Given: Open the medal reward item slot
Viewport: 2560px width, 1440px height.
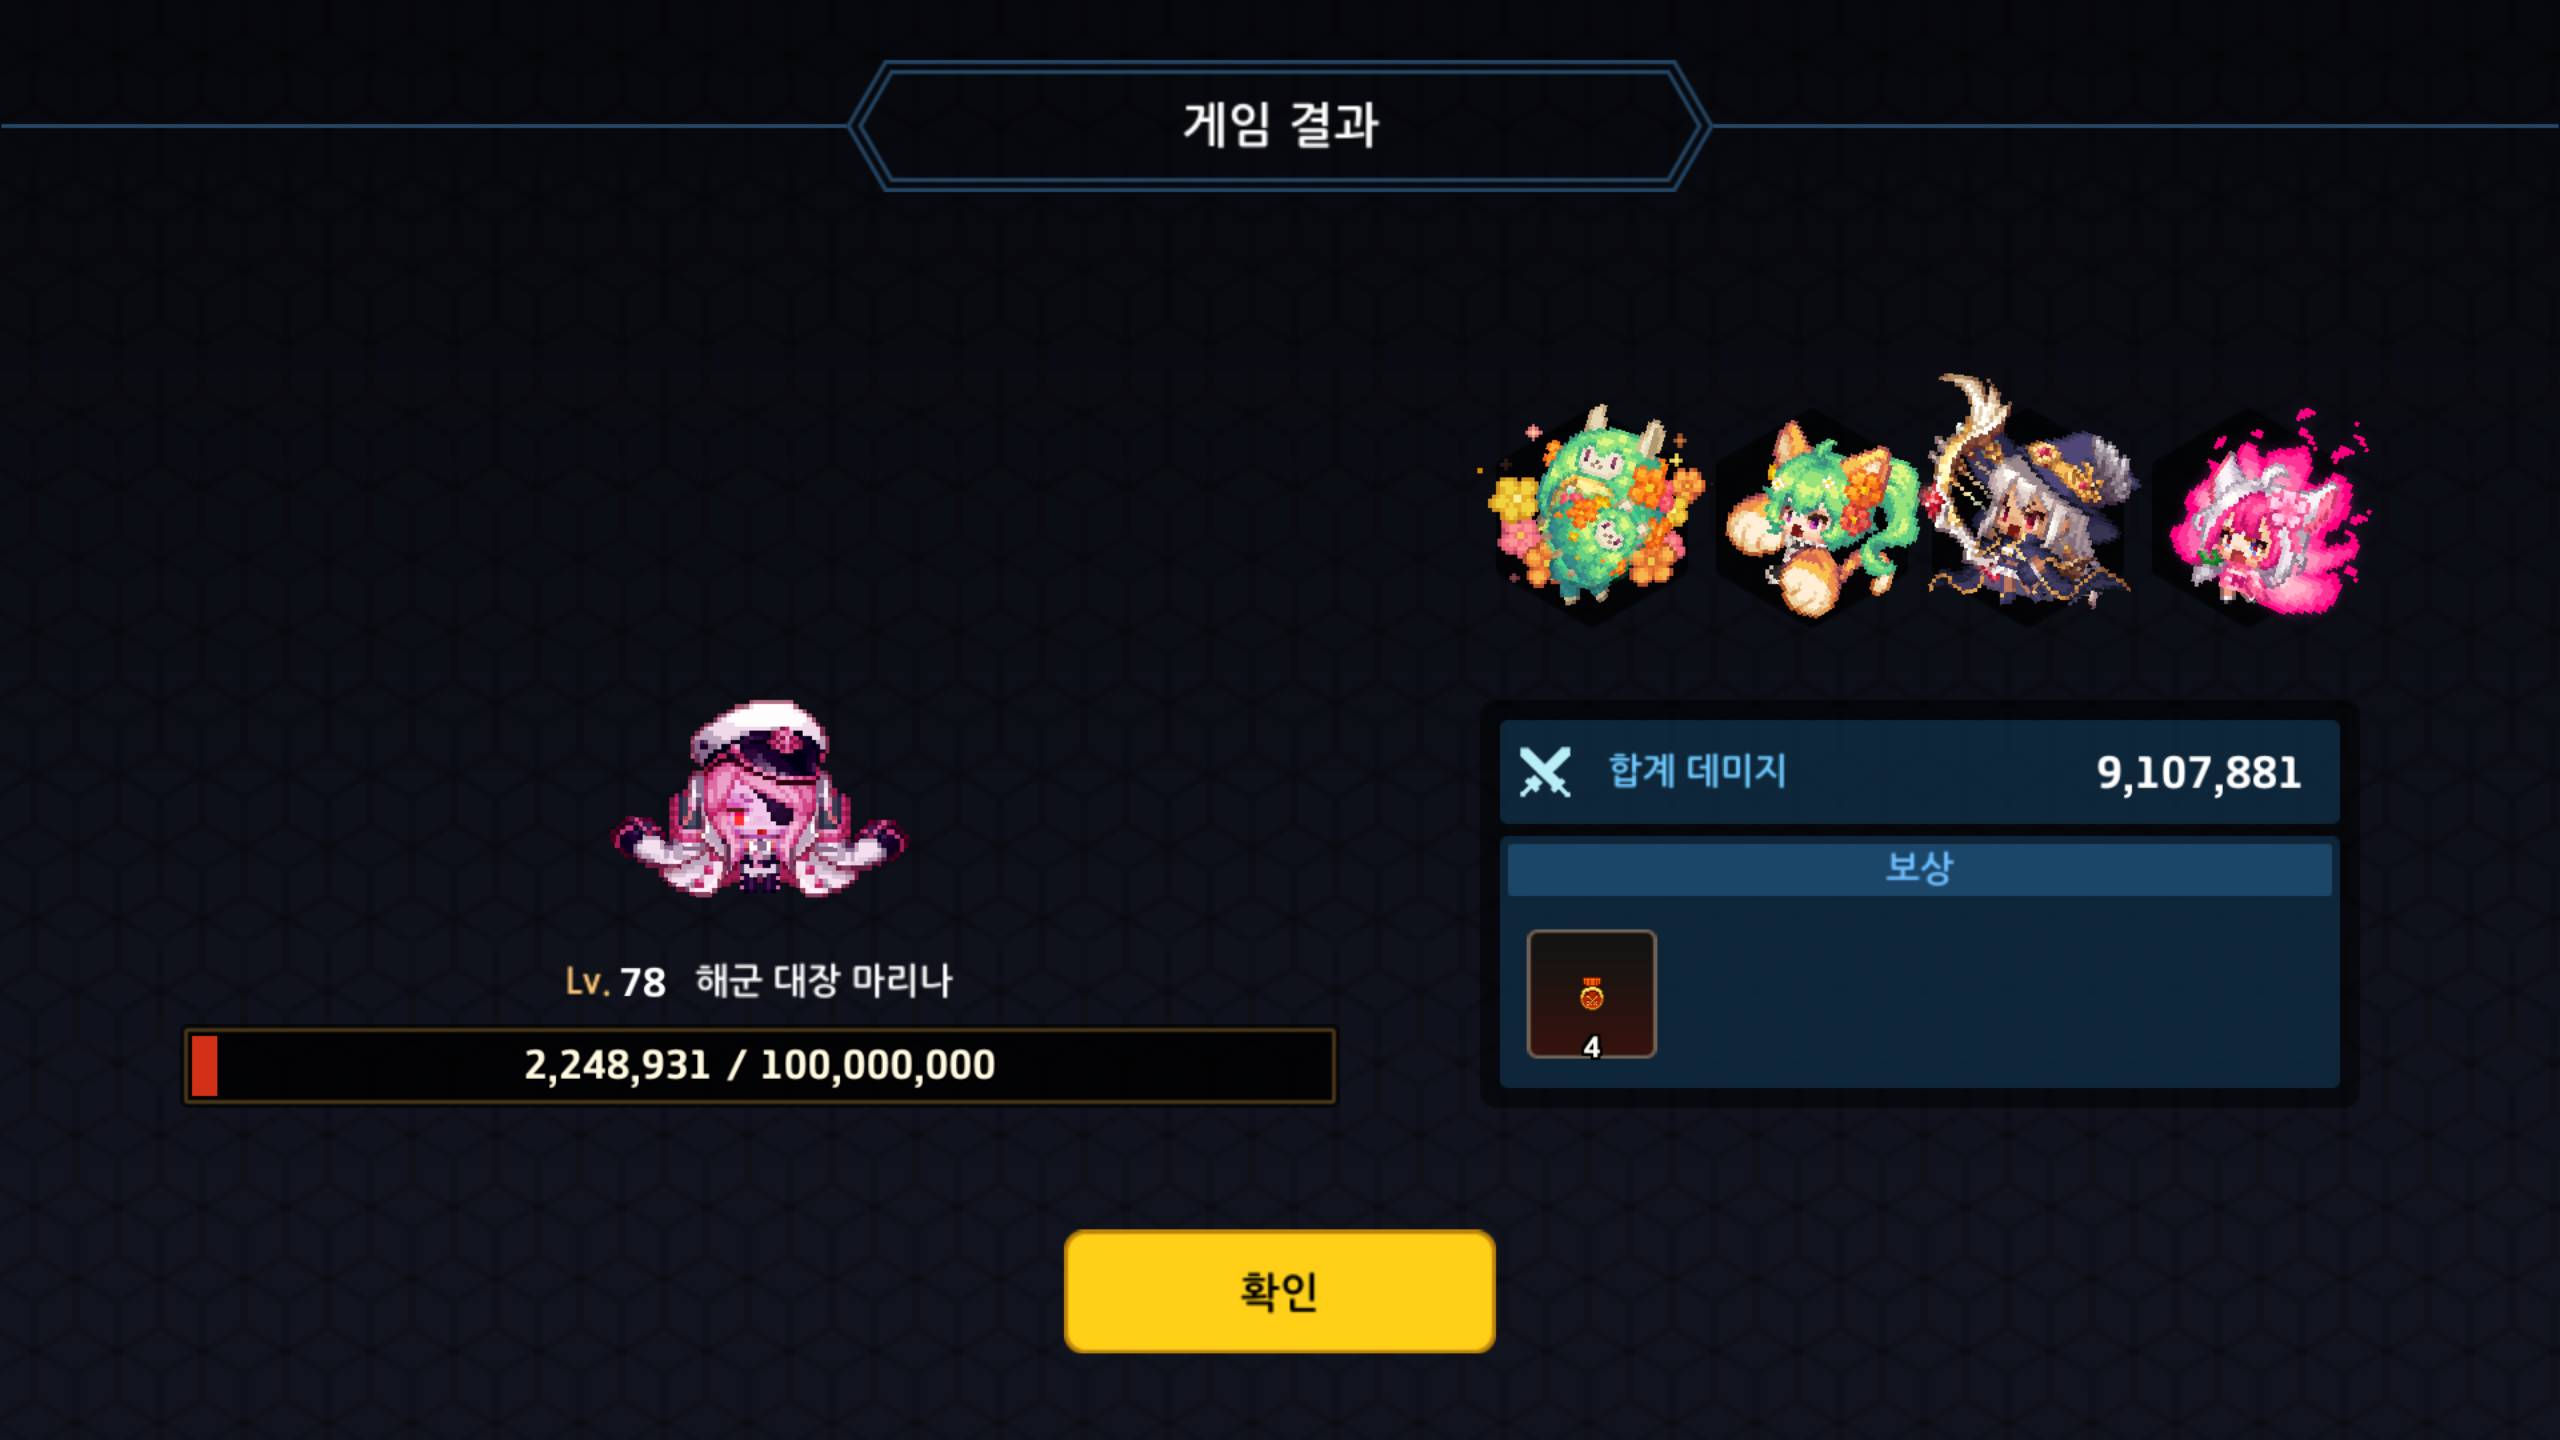Looking at the screenshot, I should (x=1591, y=994).
